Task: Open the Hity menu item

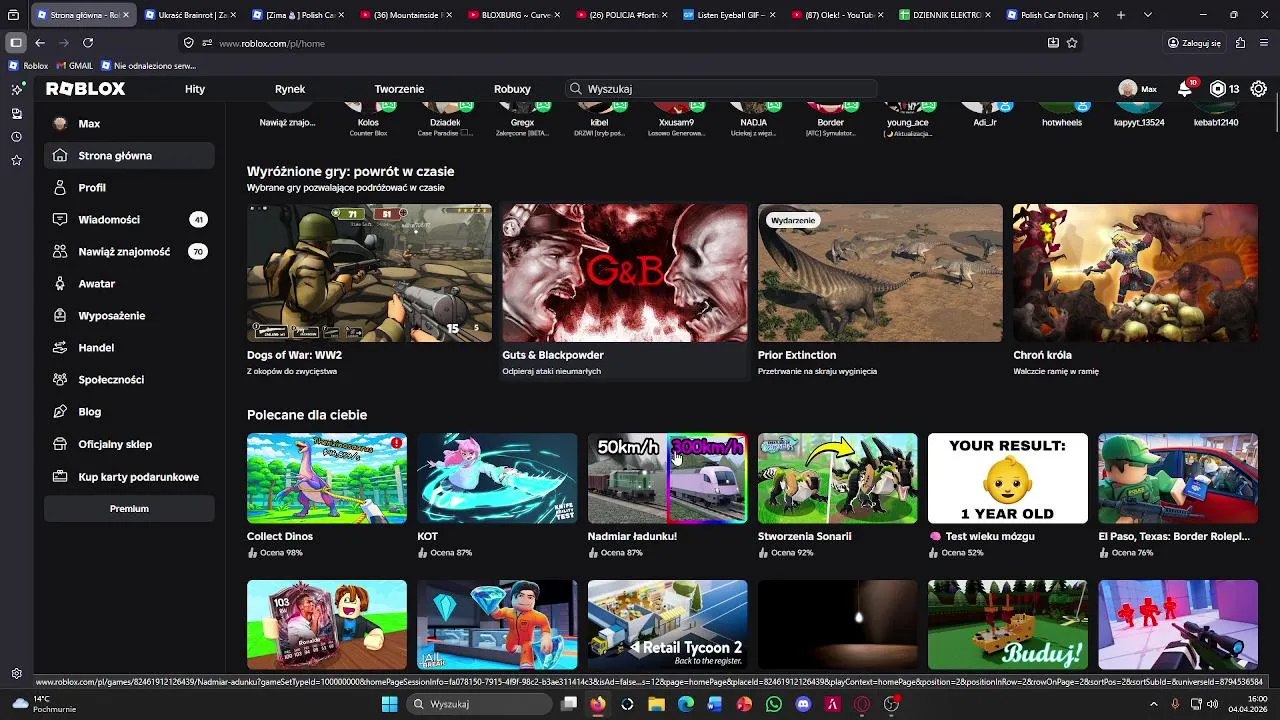Action: [195, 89]
